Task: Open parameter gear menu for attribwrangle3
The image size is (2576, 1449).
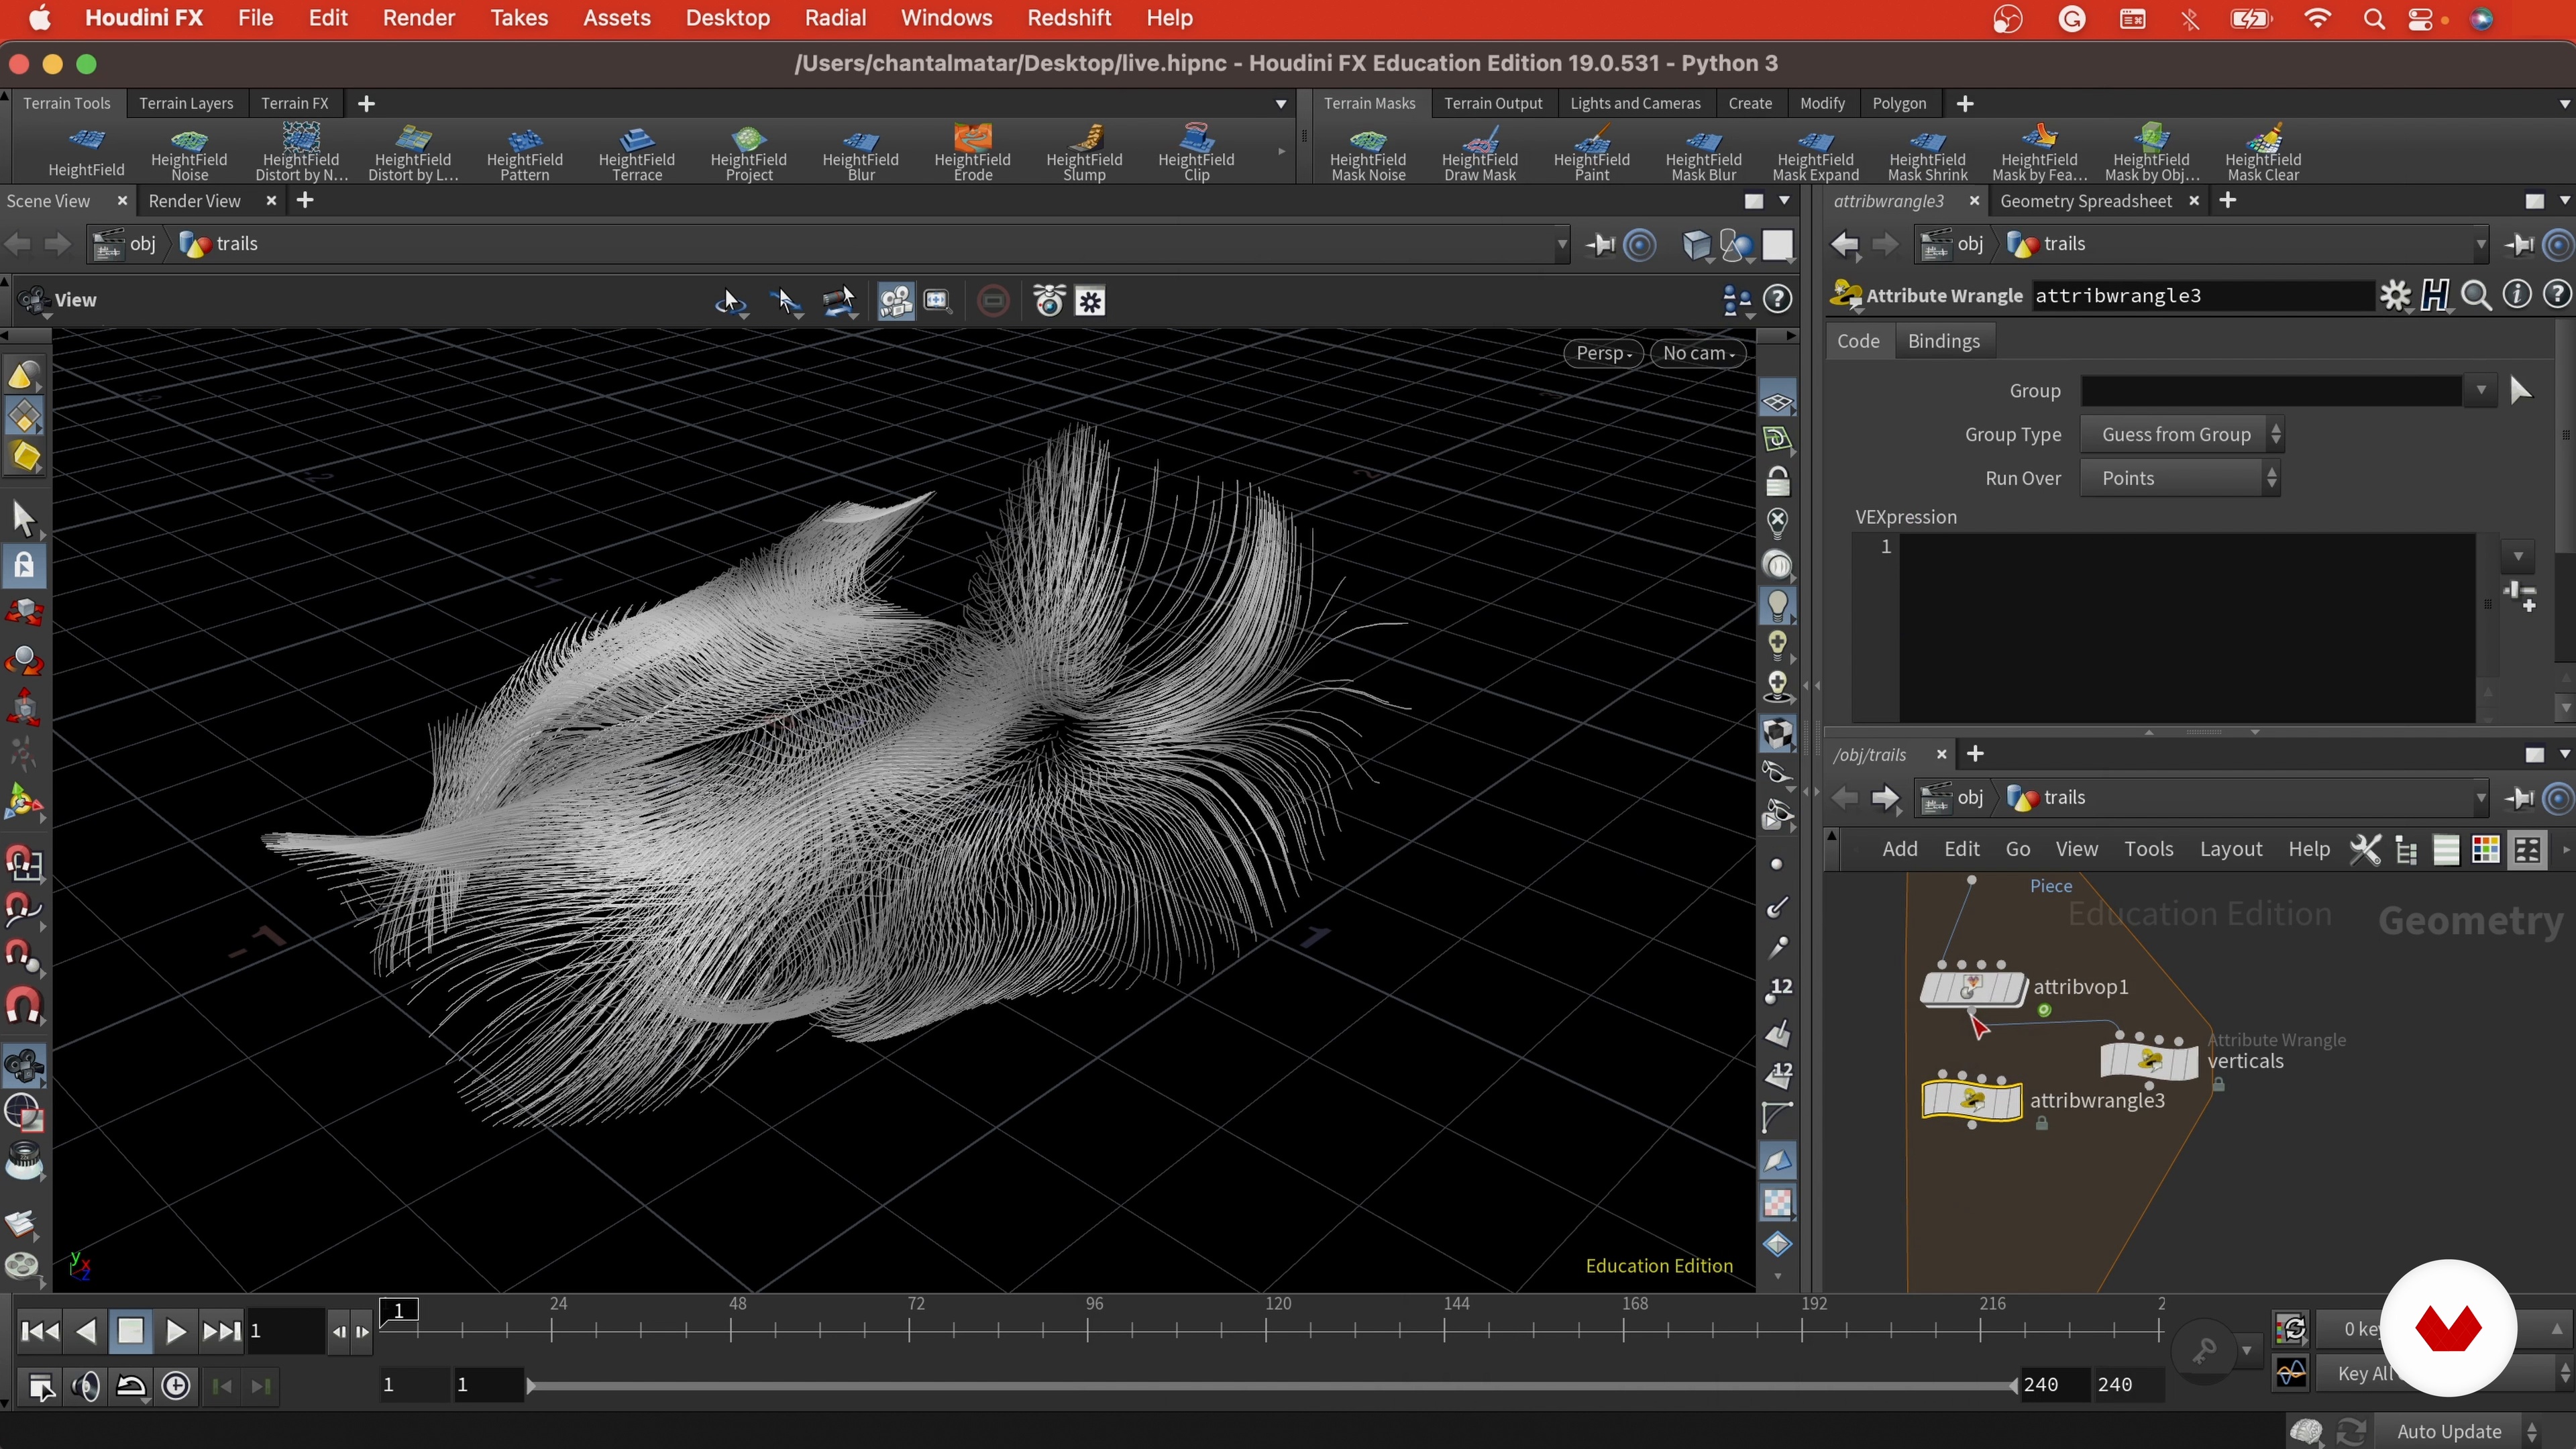Action: [2394, 296]
